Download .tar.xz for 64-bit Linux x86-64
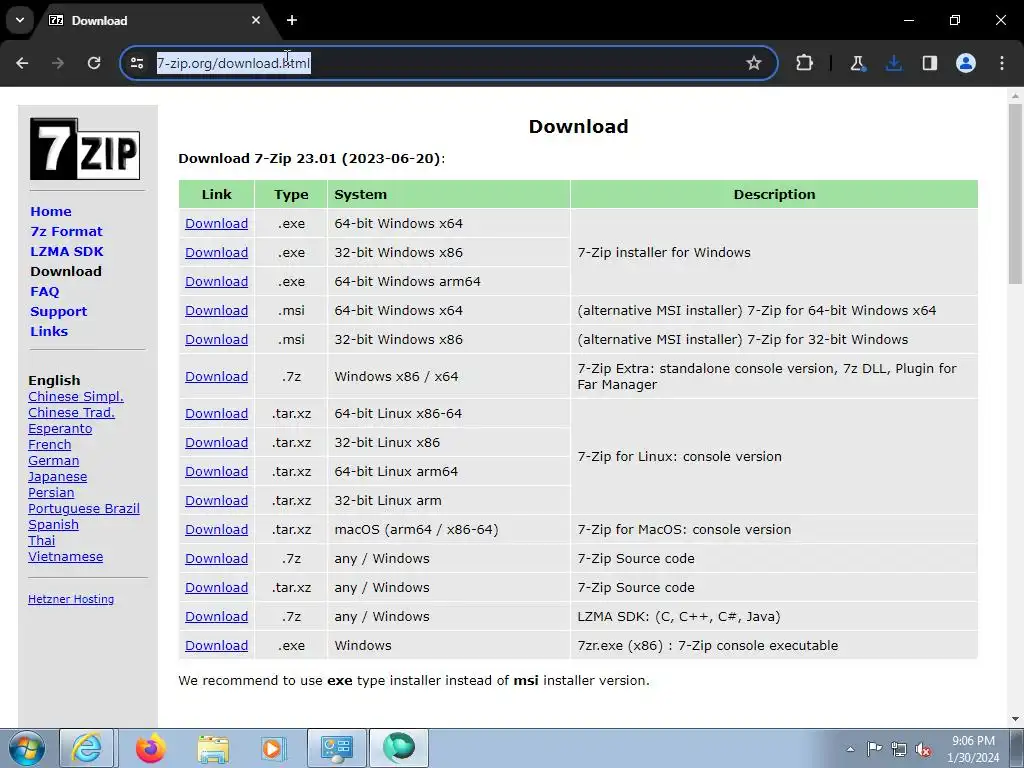 [216, 413]
